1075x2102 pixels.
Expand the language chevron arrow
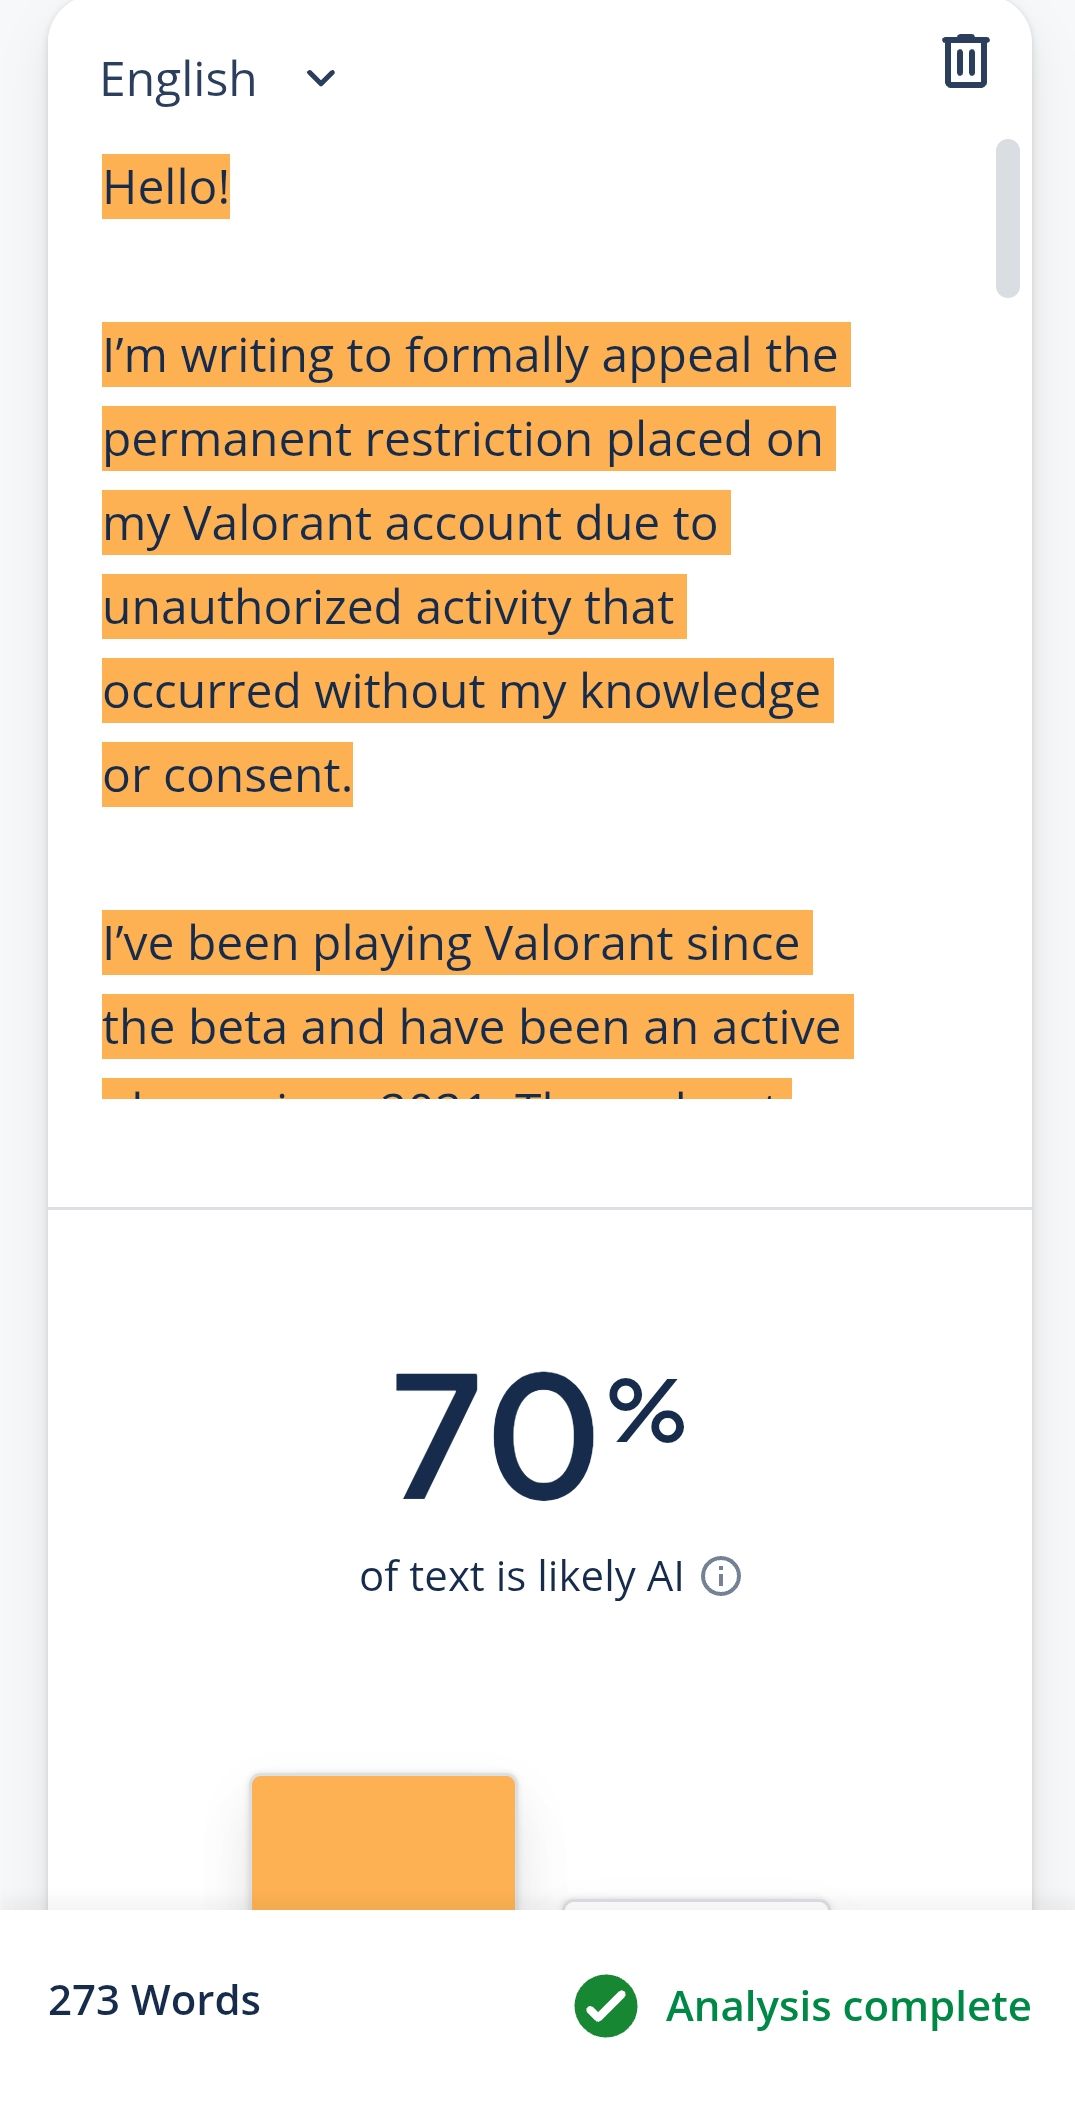[x=320, y=78]
